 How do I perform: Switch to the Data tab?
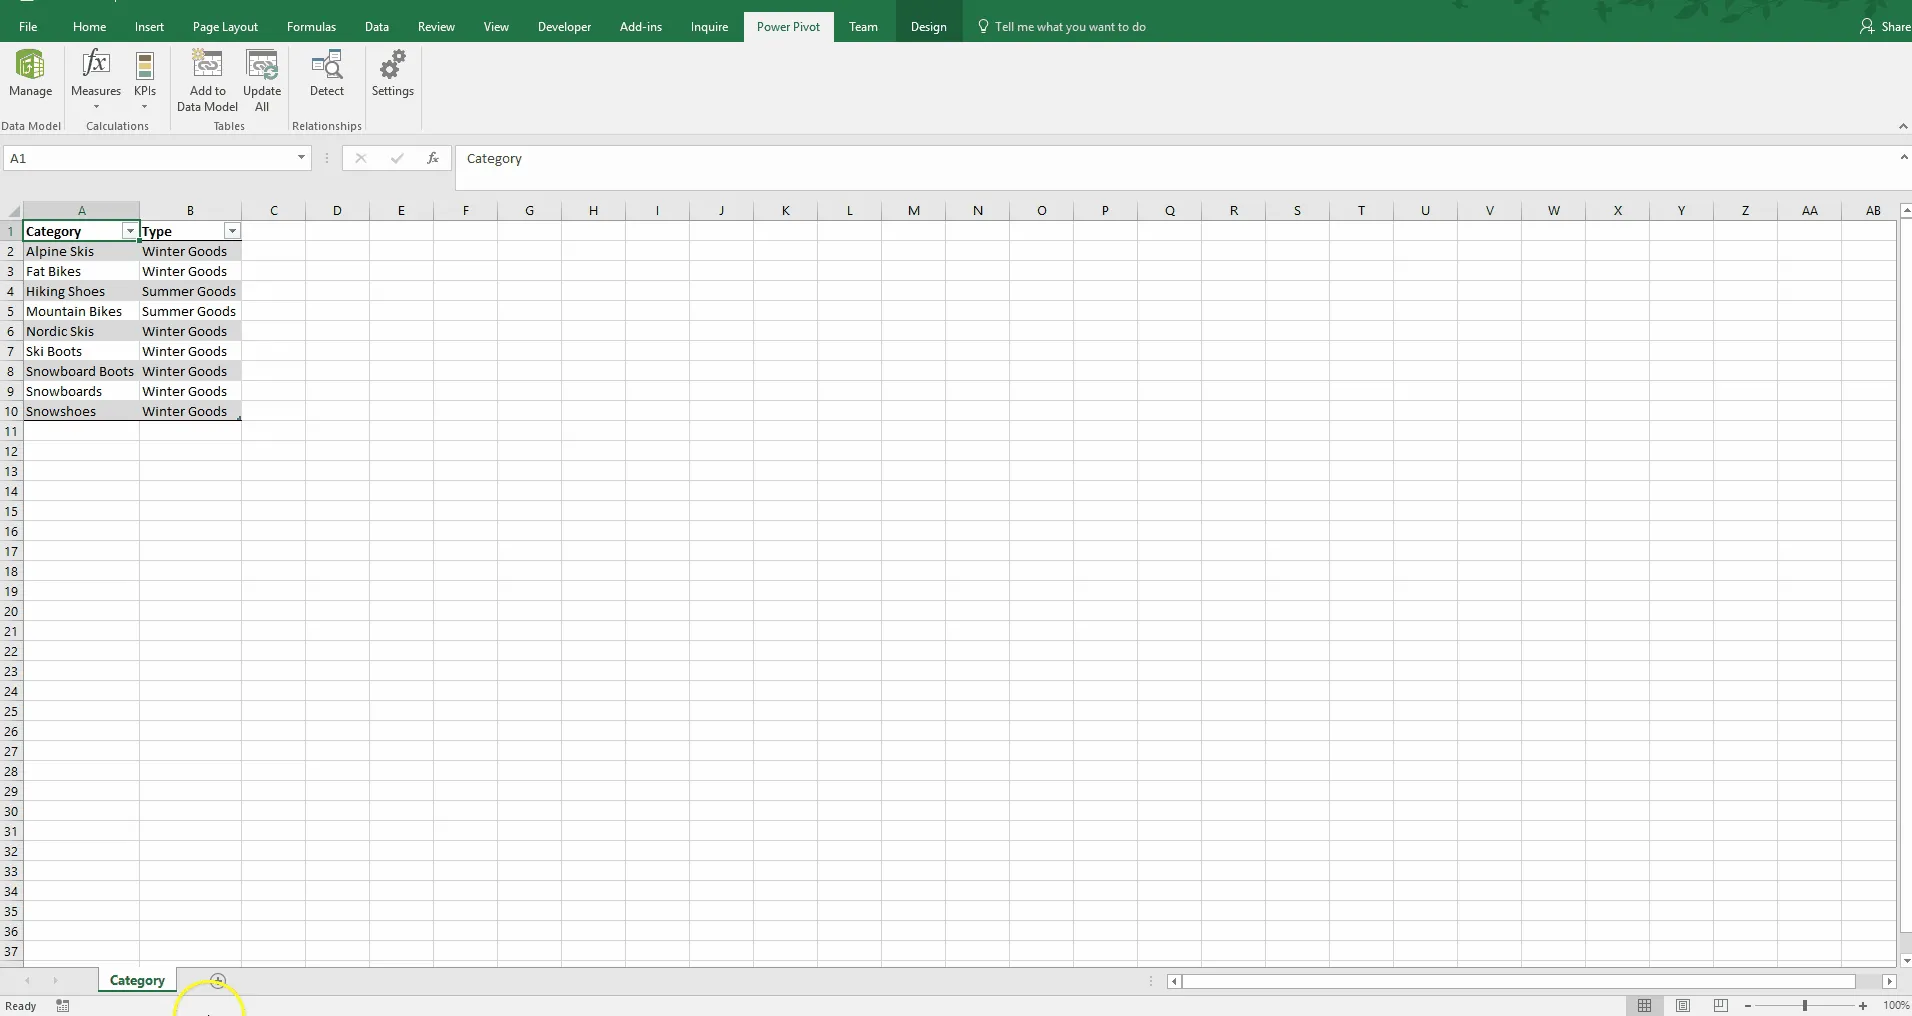(x=377, y=27)
